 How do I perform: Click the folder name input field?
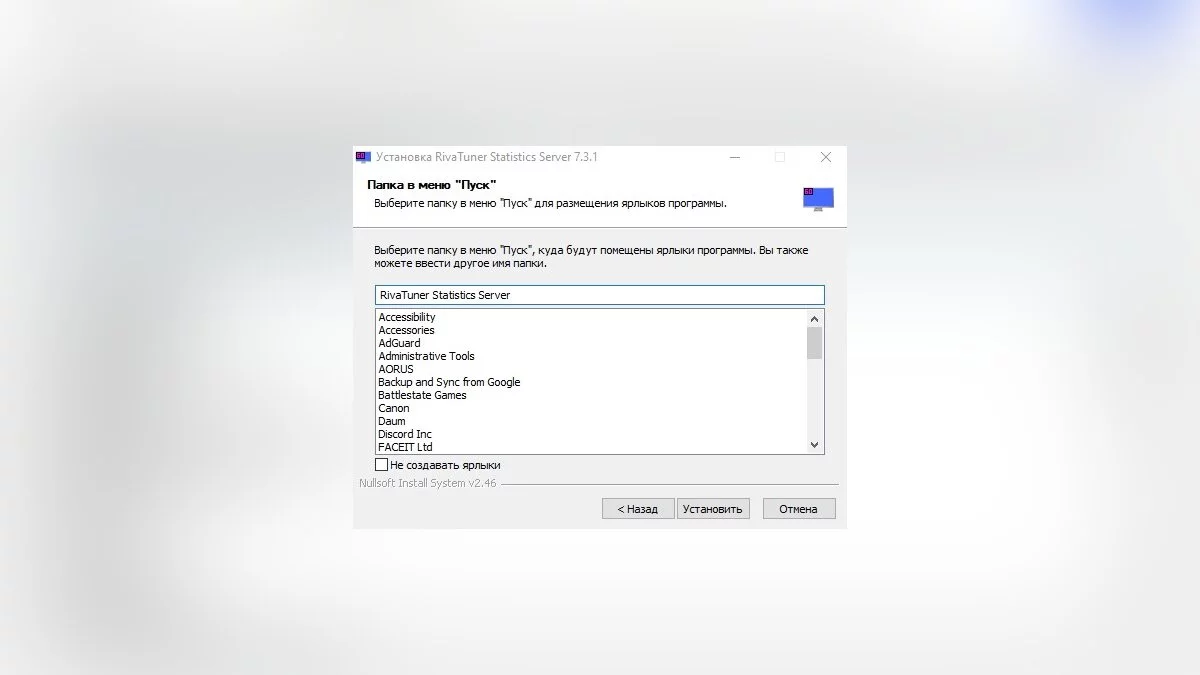pos(600,295)
